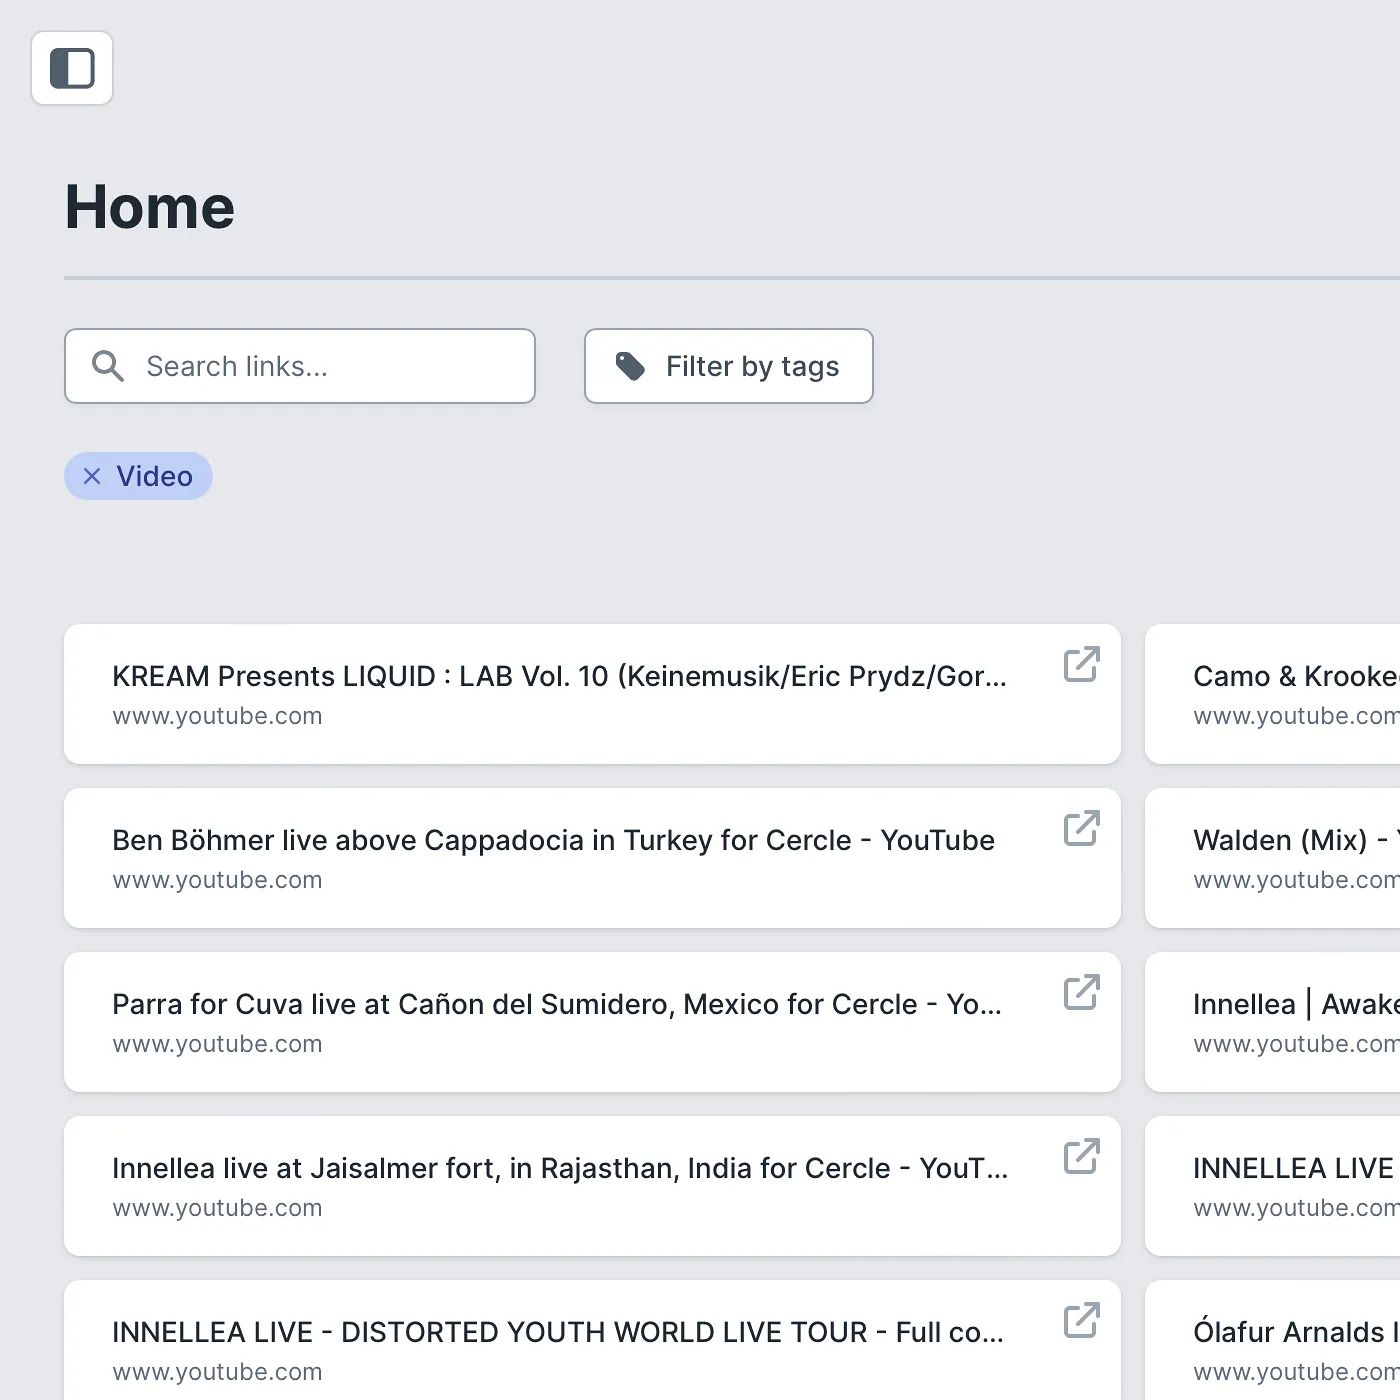Click the Home page heading

150,207
